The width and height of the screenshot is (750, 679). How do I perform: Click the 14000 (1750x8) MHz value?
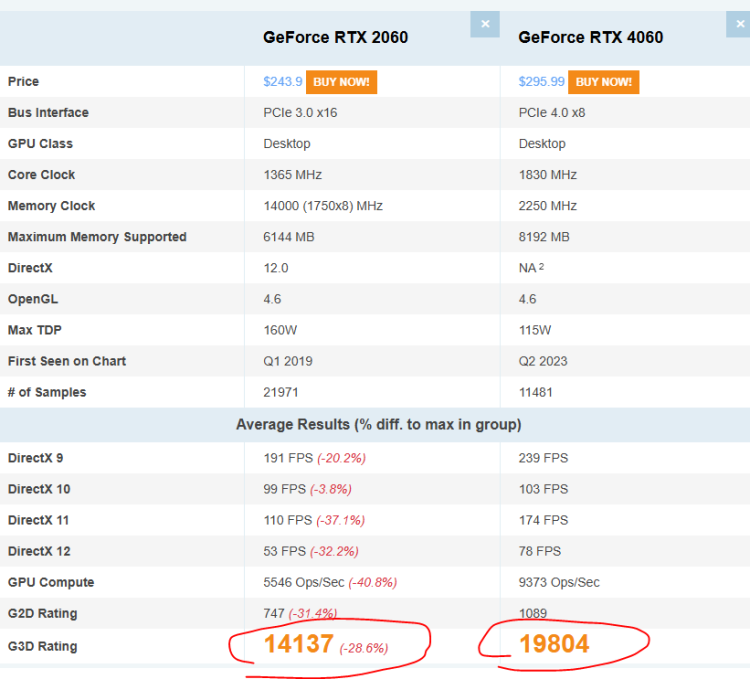click(323, 206)
